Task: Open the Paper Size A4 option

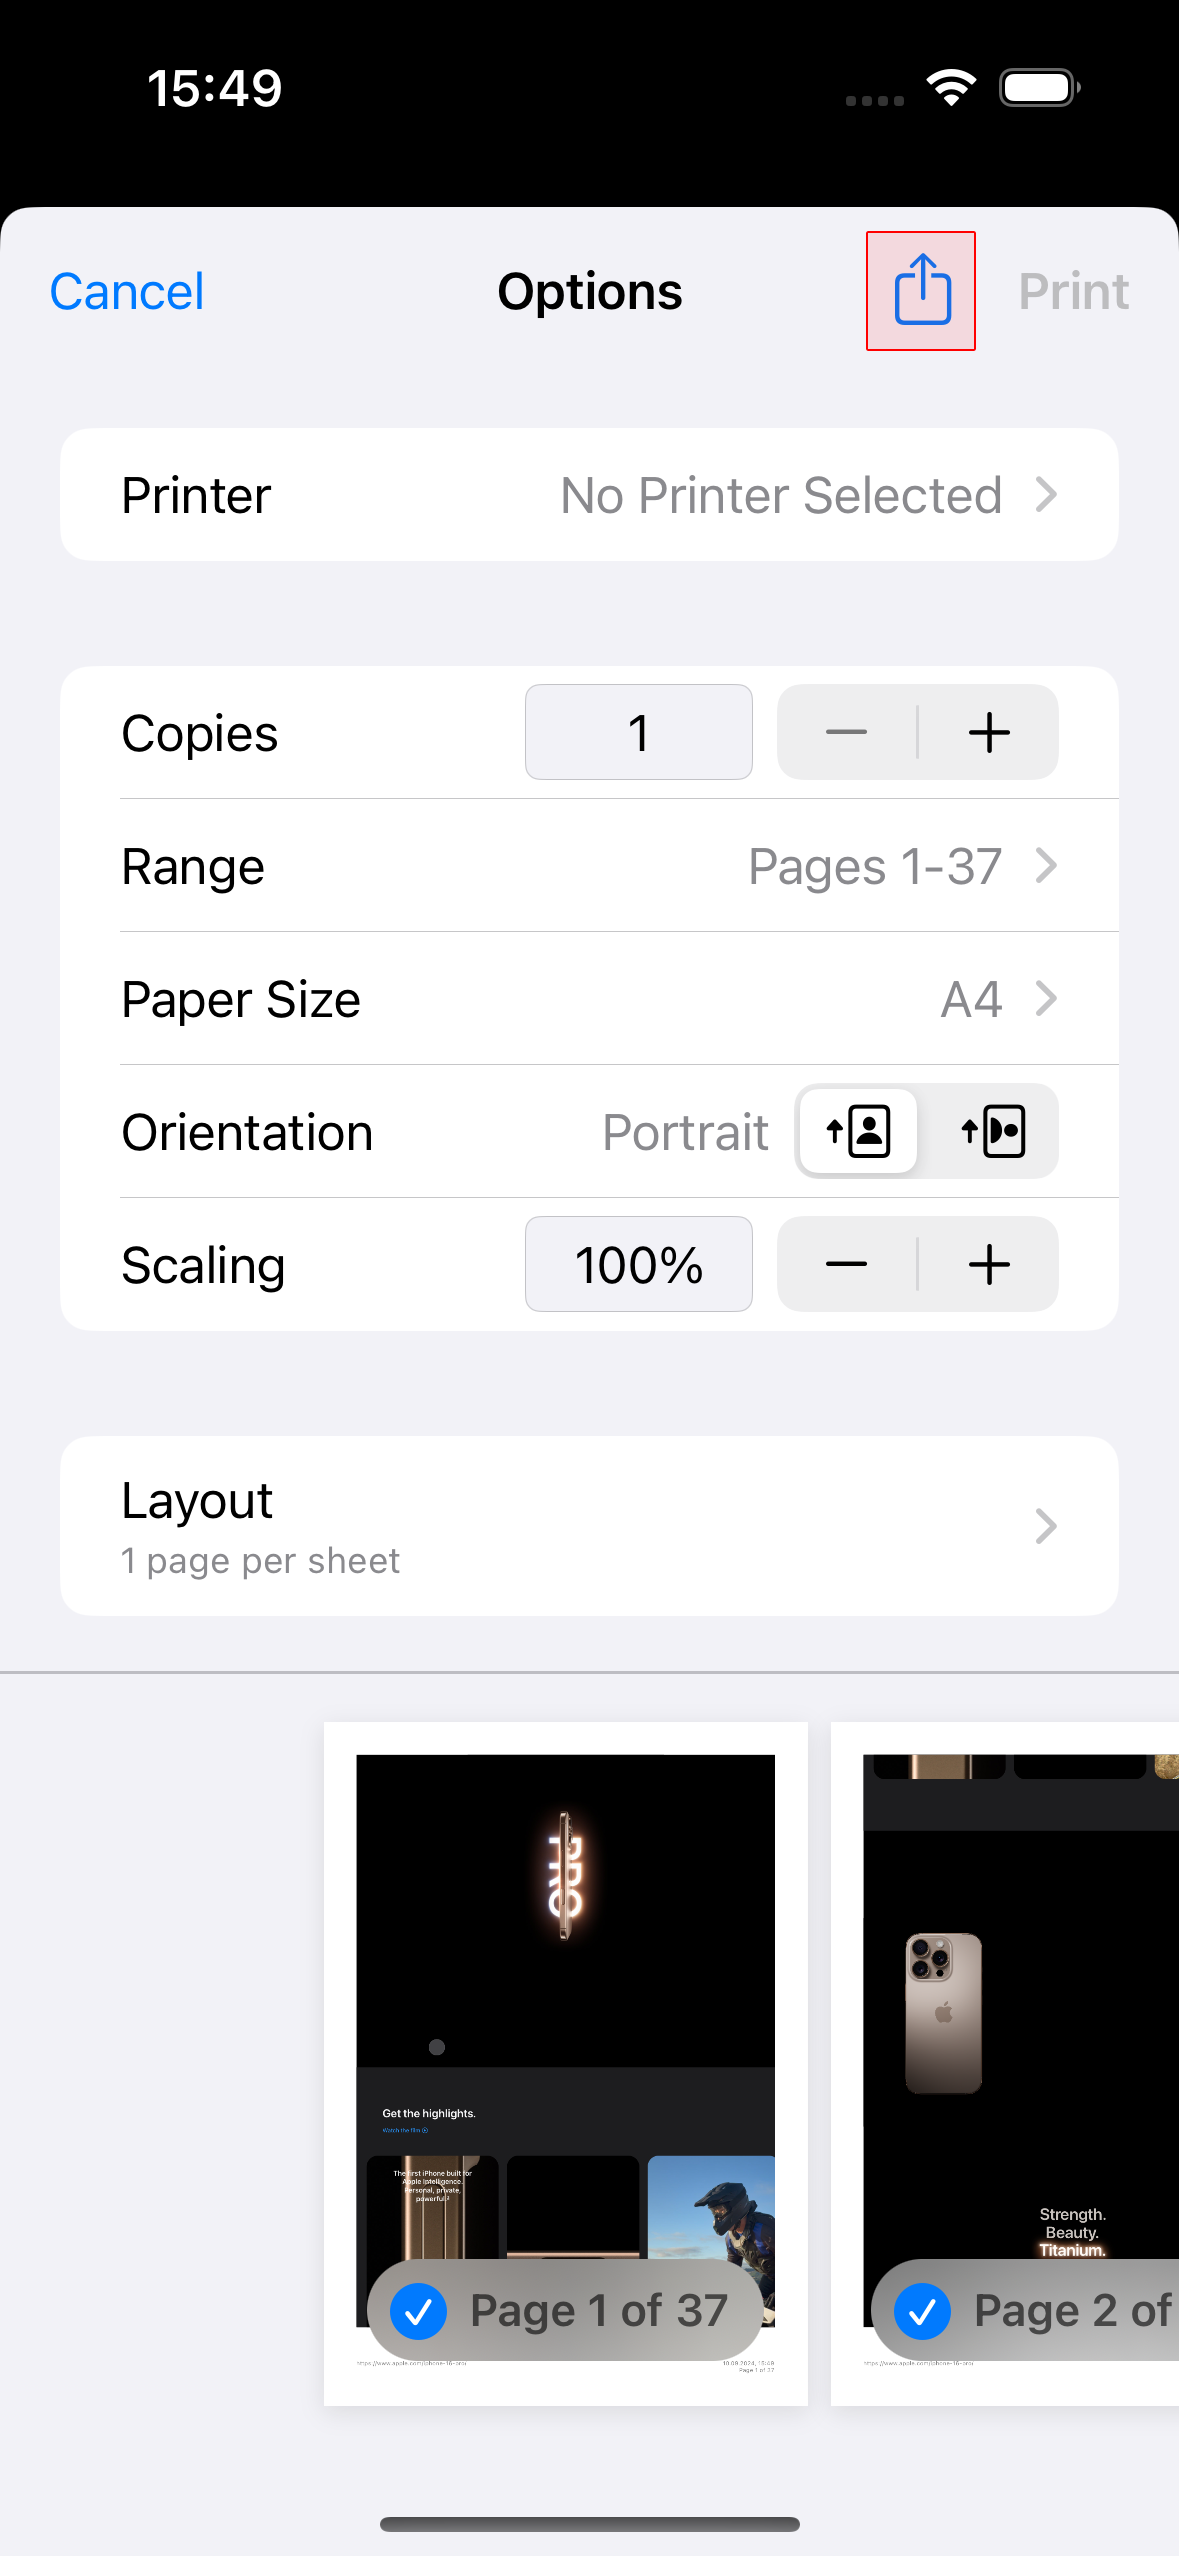Action: coord(589,999)
